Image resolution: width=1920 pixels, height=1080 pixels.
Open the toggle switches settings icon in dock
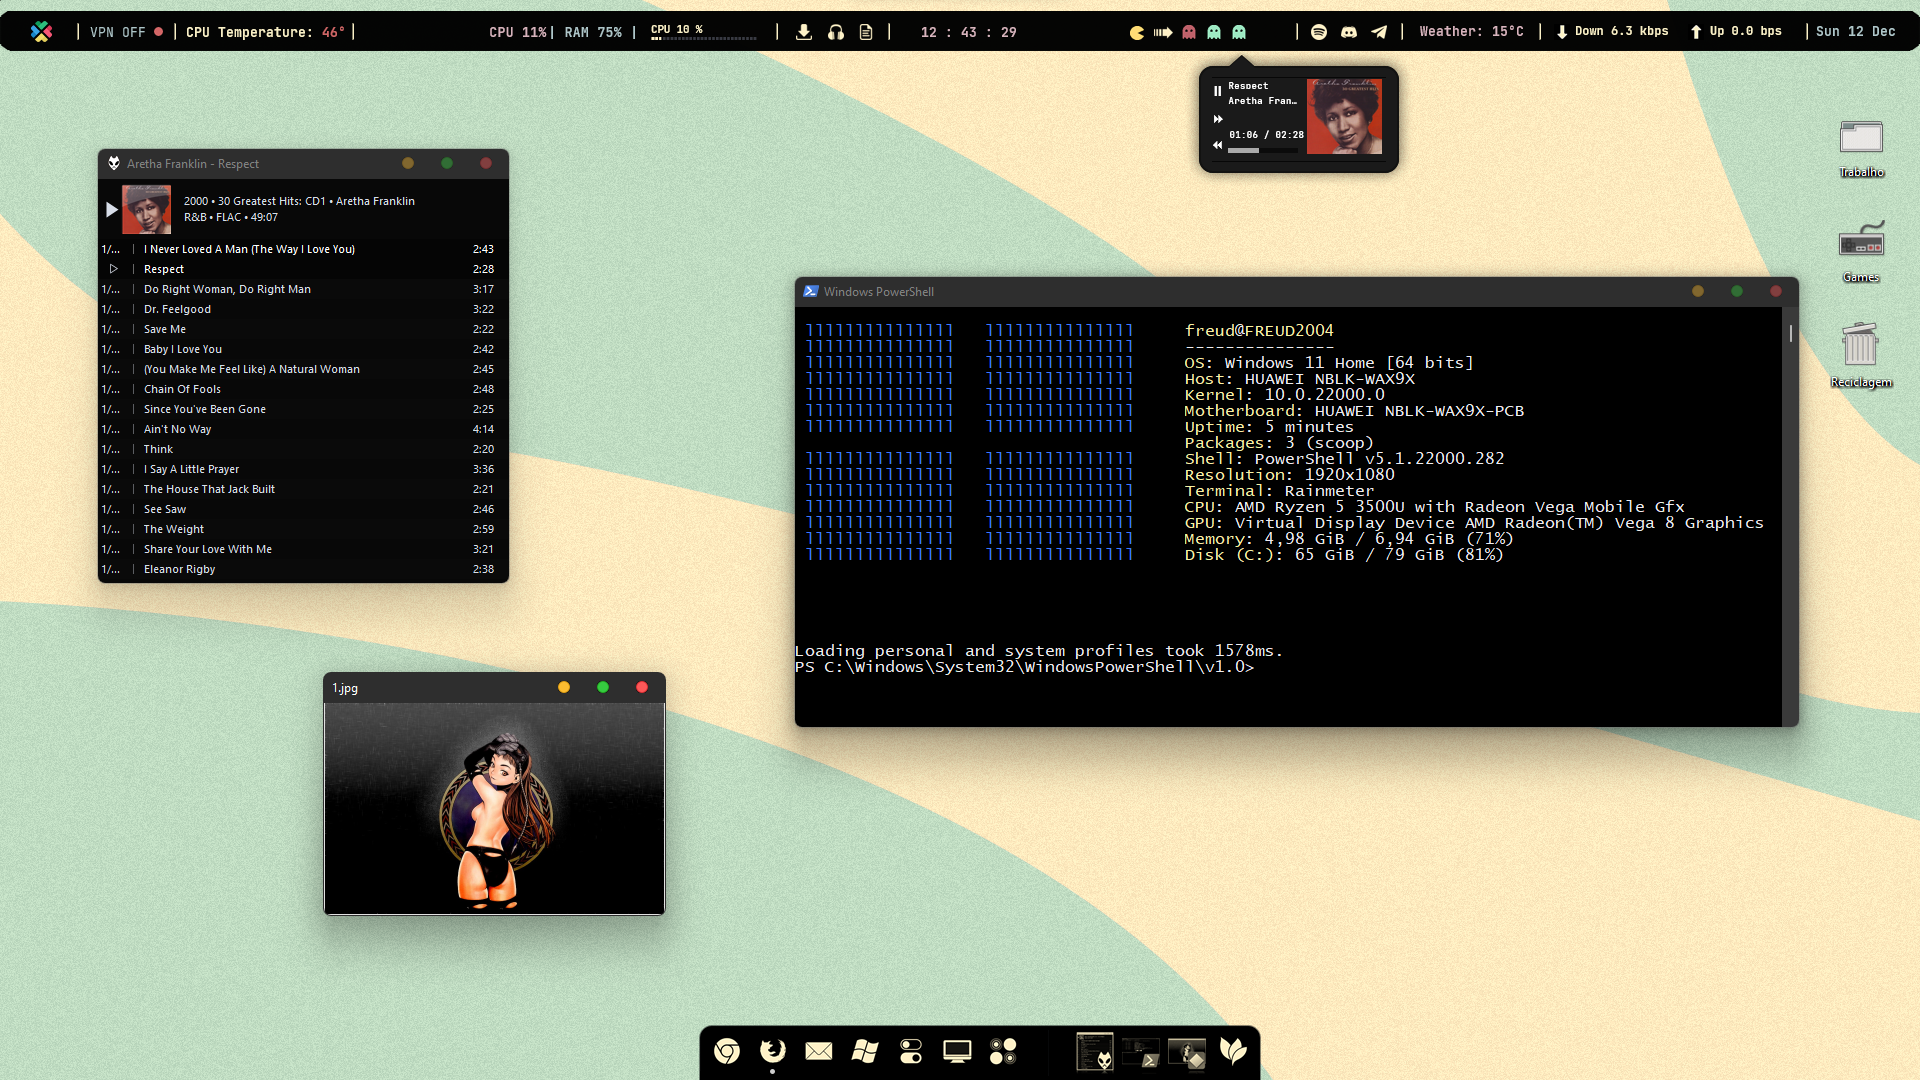[x=911, y=1051]
